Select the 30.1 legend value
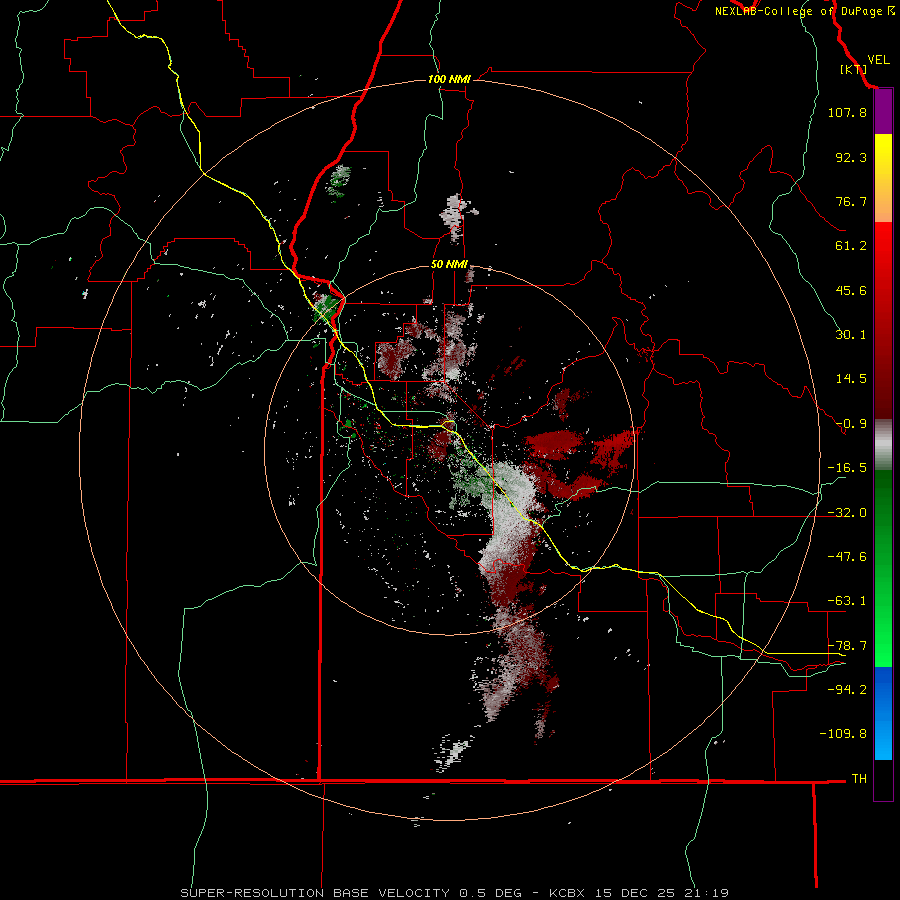The height and width of the screenshot is (900, 900). 851,335
